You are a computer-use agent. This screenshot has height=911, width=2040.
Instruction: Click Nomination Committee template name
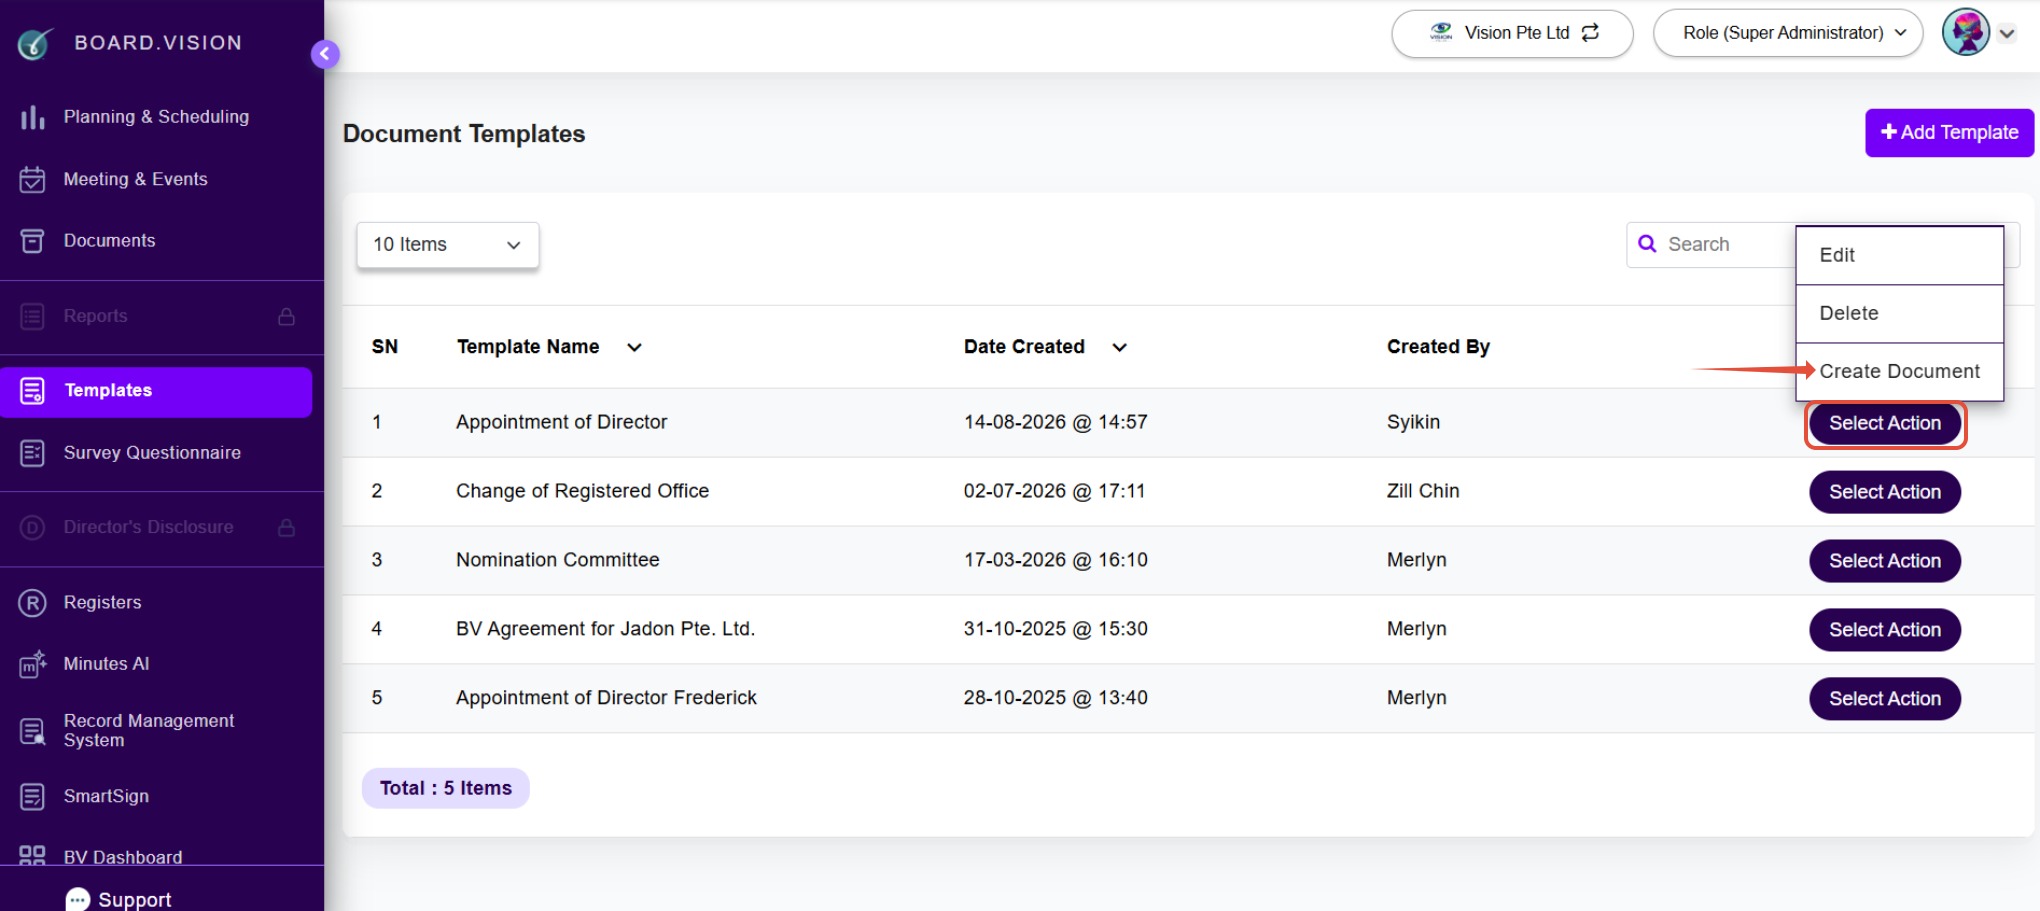[x=557, y=560]
